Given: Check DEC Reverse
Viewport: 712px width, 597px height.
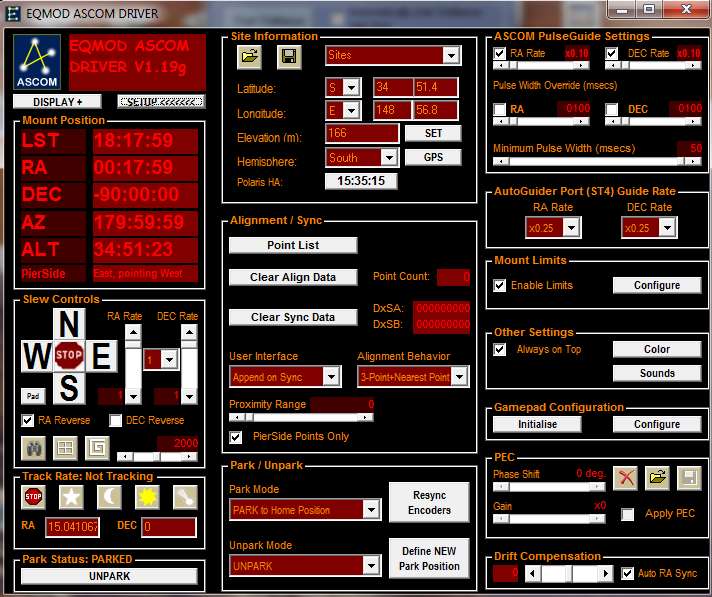Looking at the screenshot, I should (115, 420).
